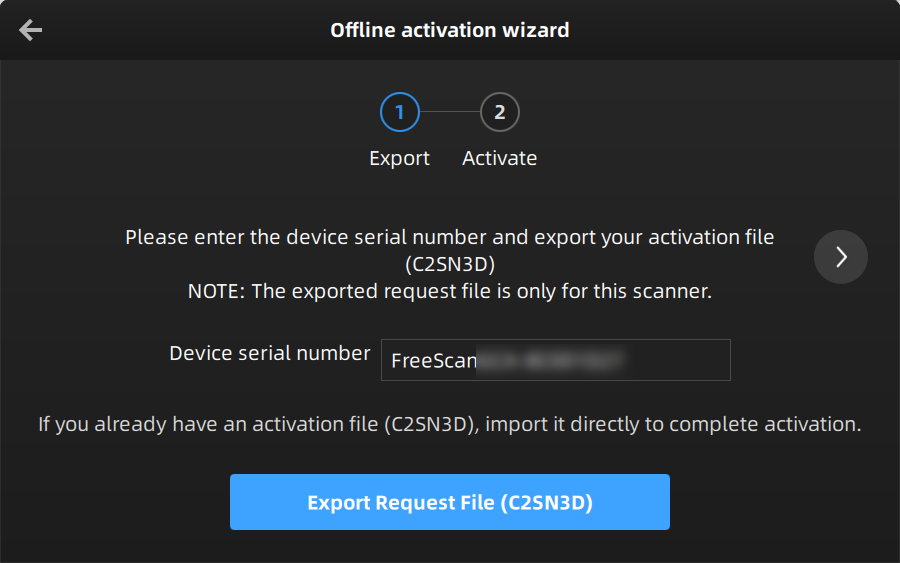Switch to the Activate step label
Image resolution: width=900 pixels, height=563 pixels.
pos(500,158)
